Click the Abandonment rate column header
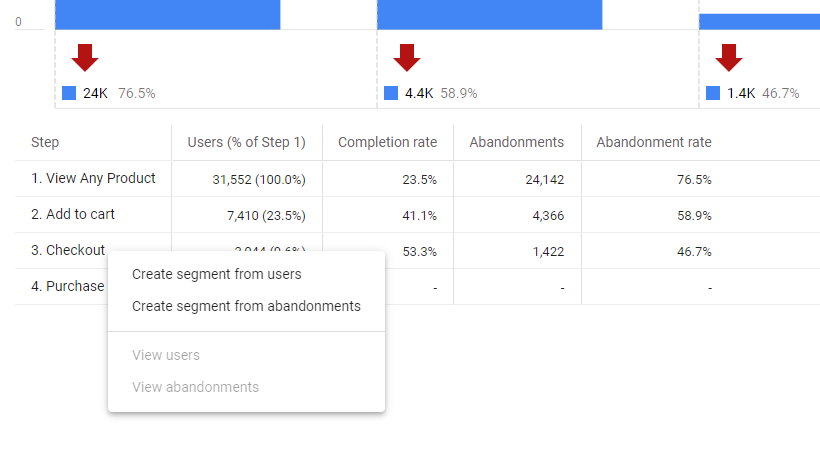This screenshot has width=820, height=461. point(654,142)
